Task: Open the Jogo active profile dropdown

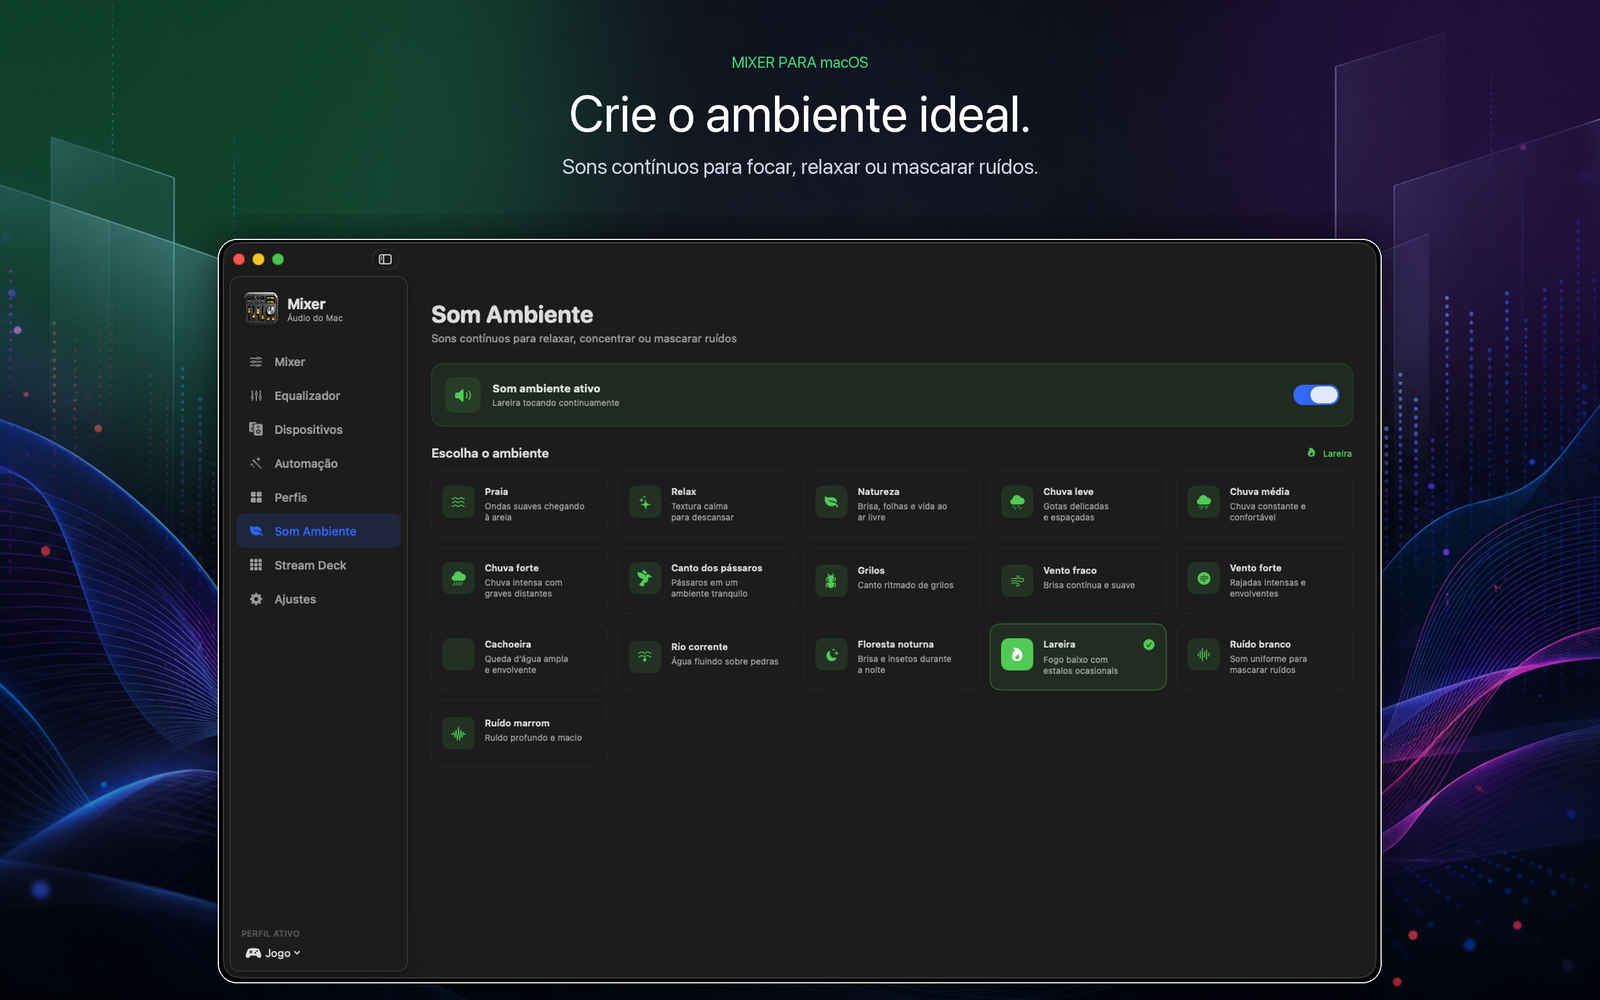Action: click(x=273, y=953)
